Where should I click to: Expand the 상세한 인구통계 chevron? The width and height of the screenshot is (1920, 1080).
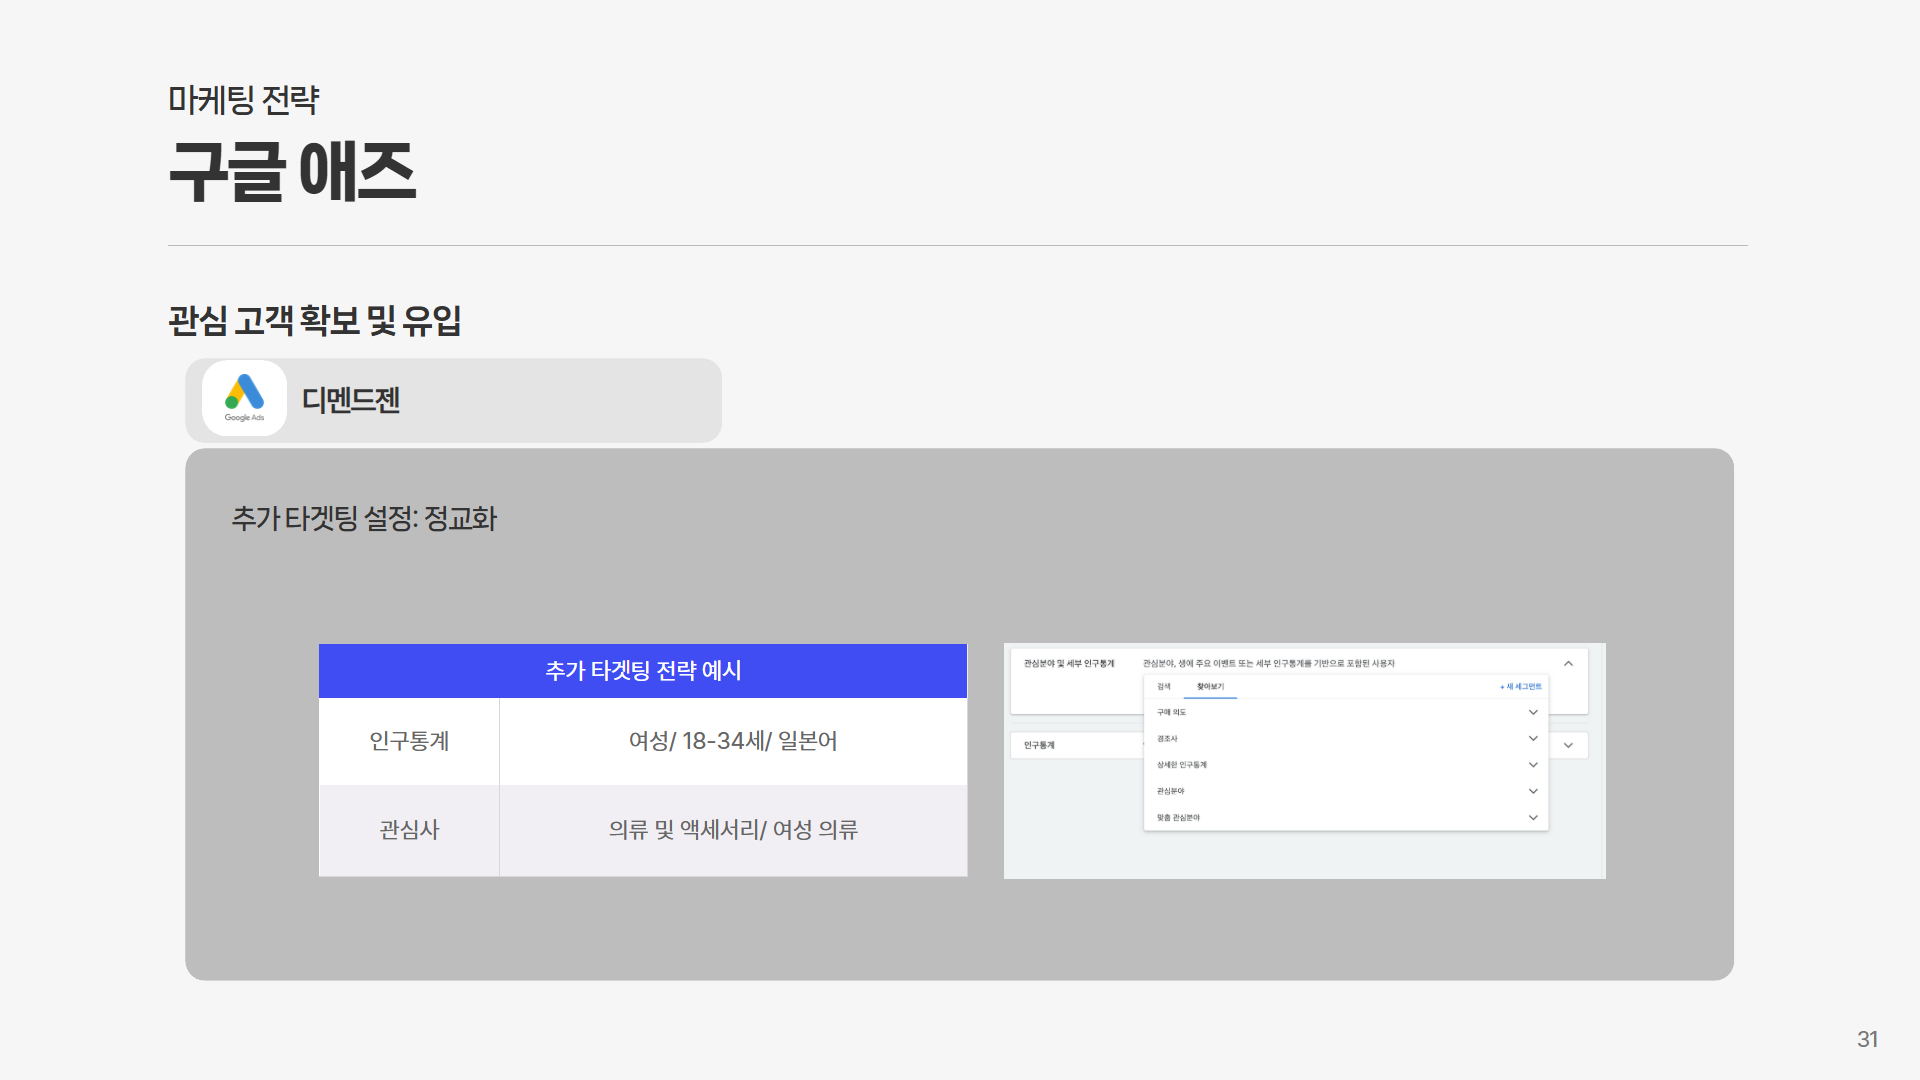click(x=1533, y=765)
